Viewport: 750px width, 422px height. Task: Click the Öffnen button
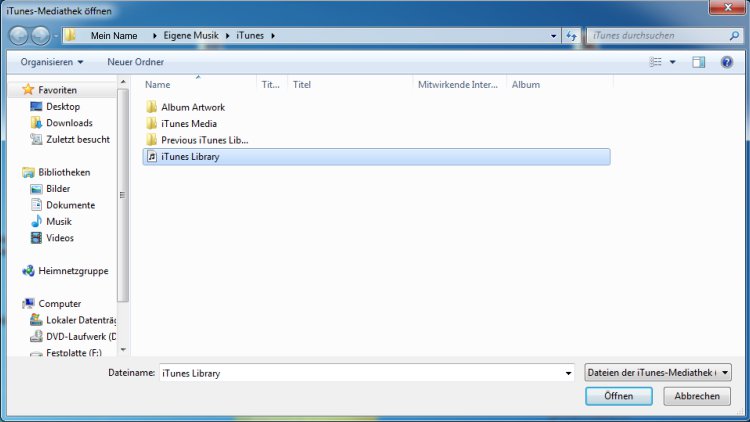pos(618,396)
